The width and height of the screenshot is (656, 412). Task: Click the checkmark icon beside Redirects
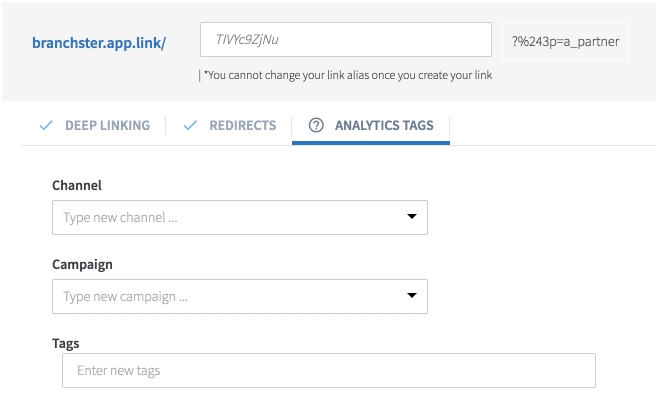pyautogui.click(x=190, y=126)
